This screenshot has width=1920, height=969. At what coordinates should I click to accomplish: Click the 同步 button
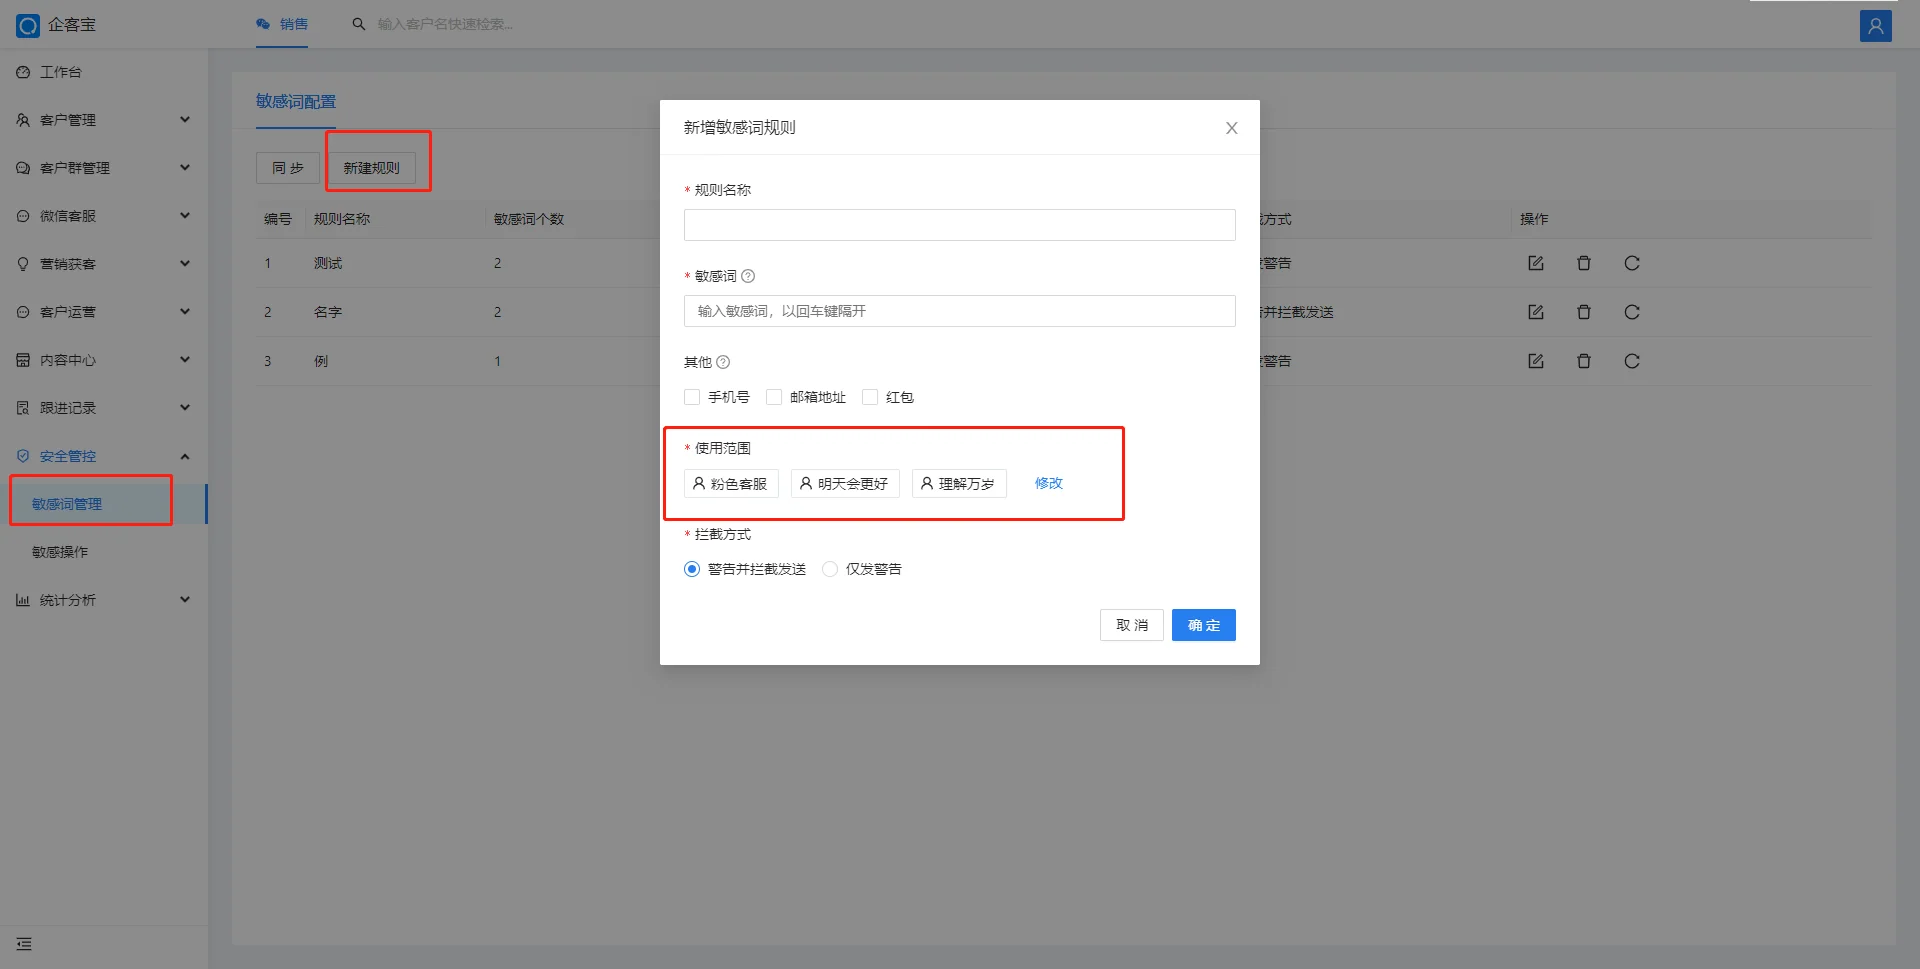pyautogui.click(x=288, y=168)
